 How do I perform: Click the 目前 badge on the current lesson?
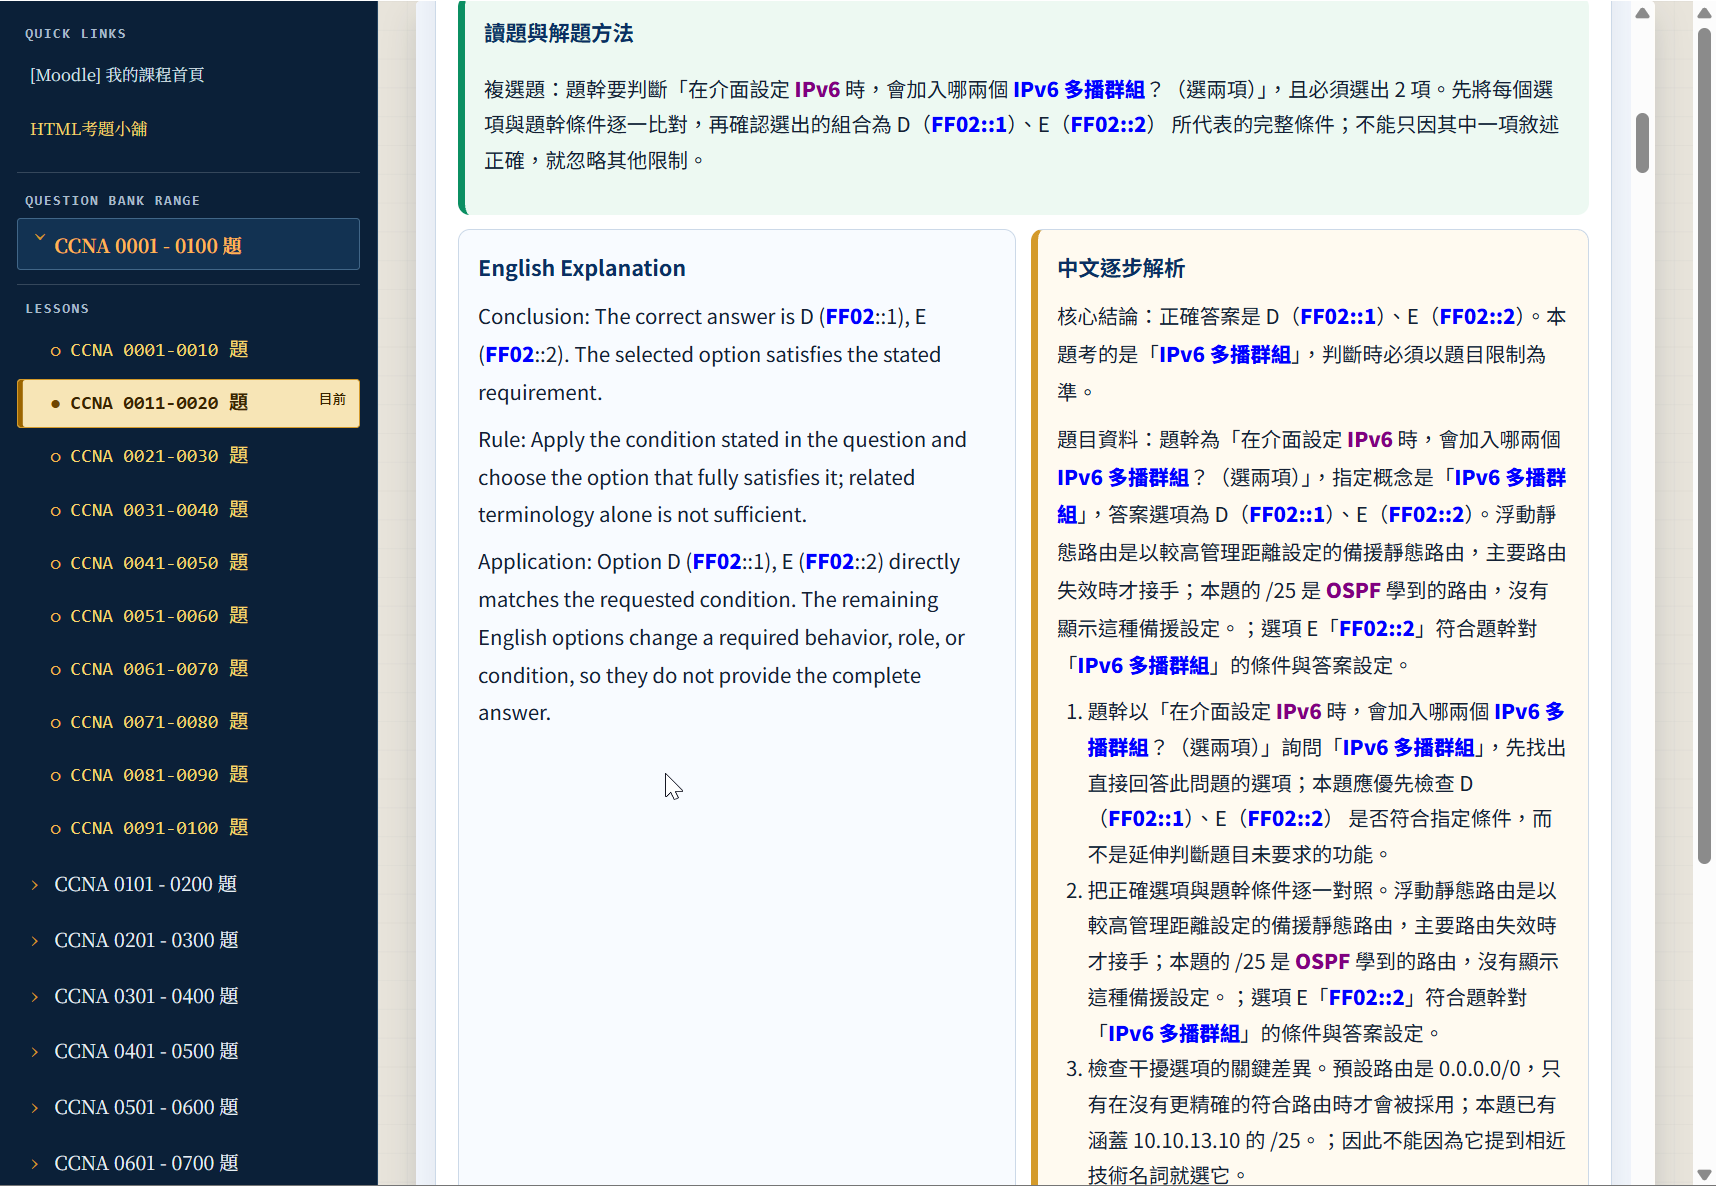click(x=333, y=399)
